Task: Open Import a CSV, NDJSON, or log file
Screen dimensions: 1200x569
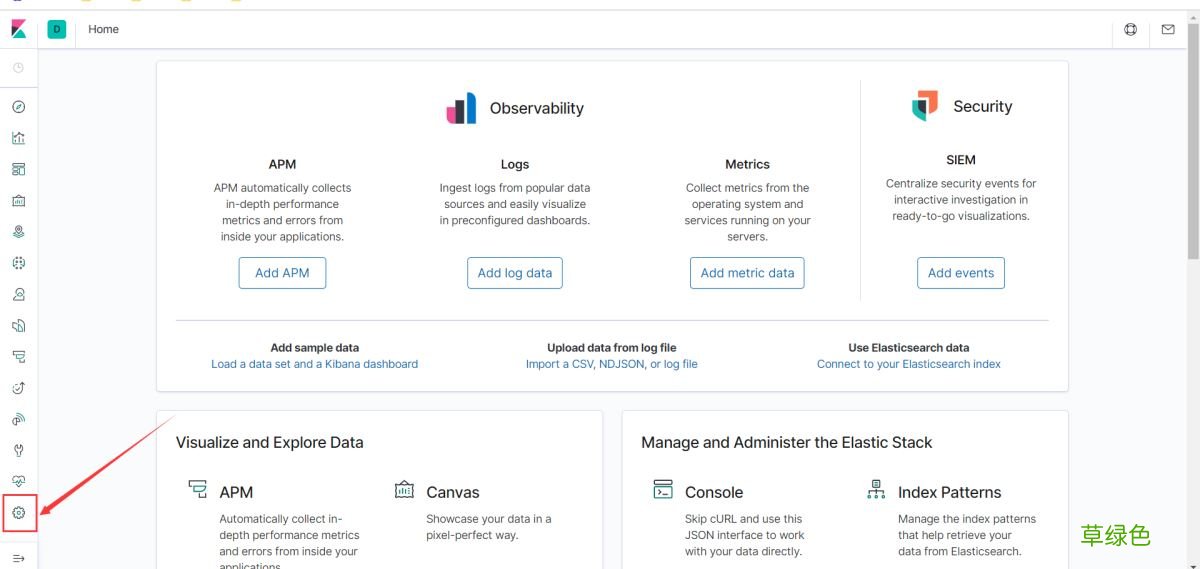Action: click(x=612, y=364)
